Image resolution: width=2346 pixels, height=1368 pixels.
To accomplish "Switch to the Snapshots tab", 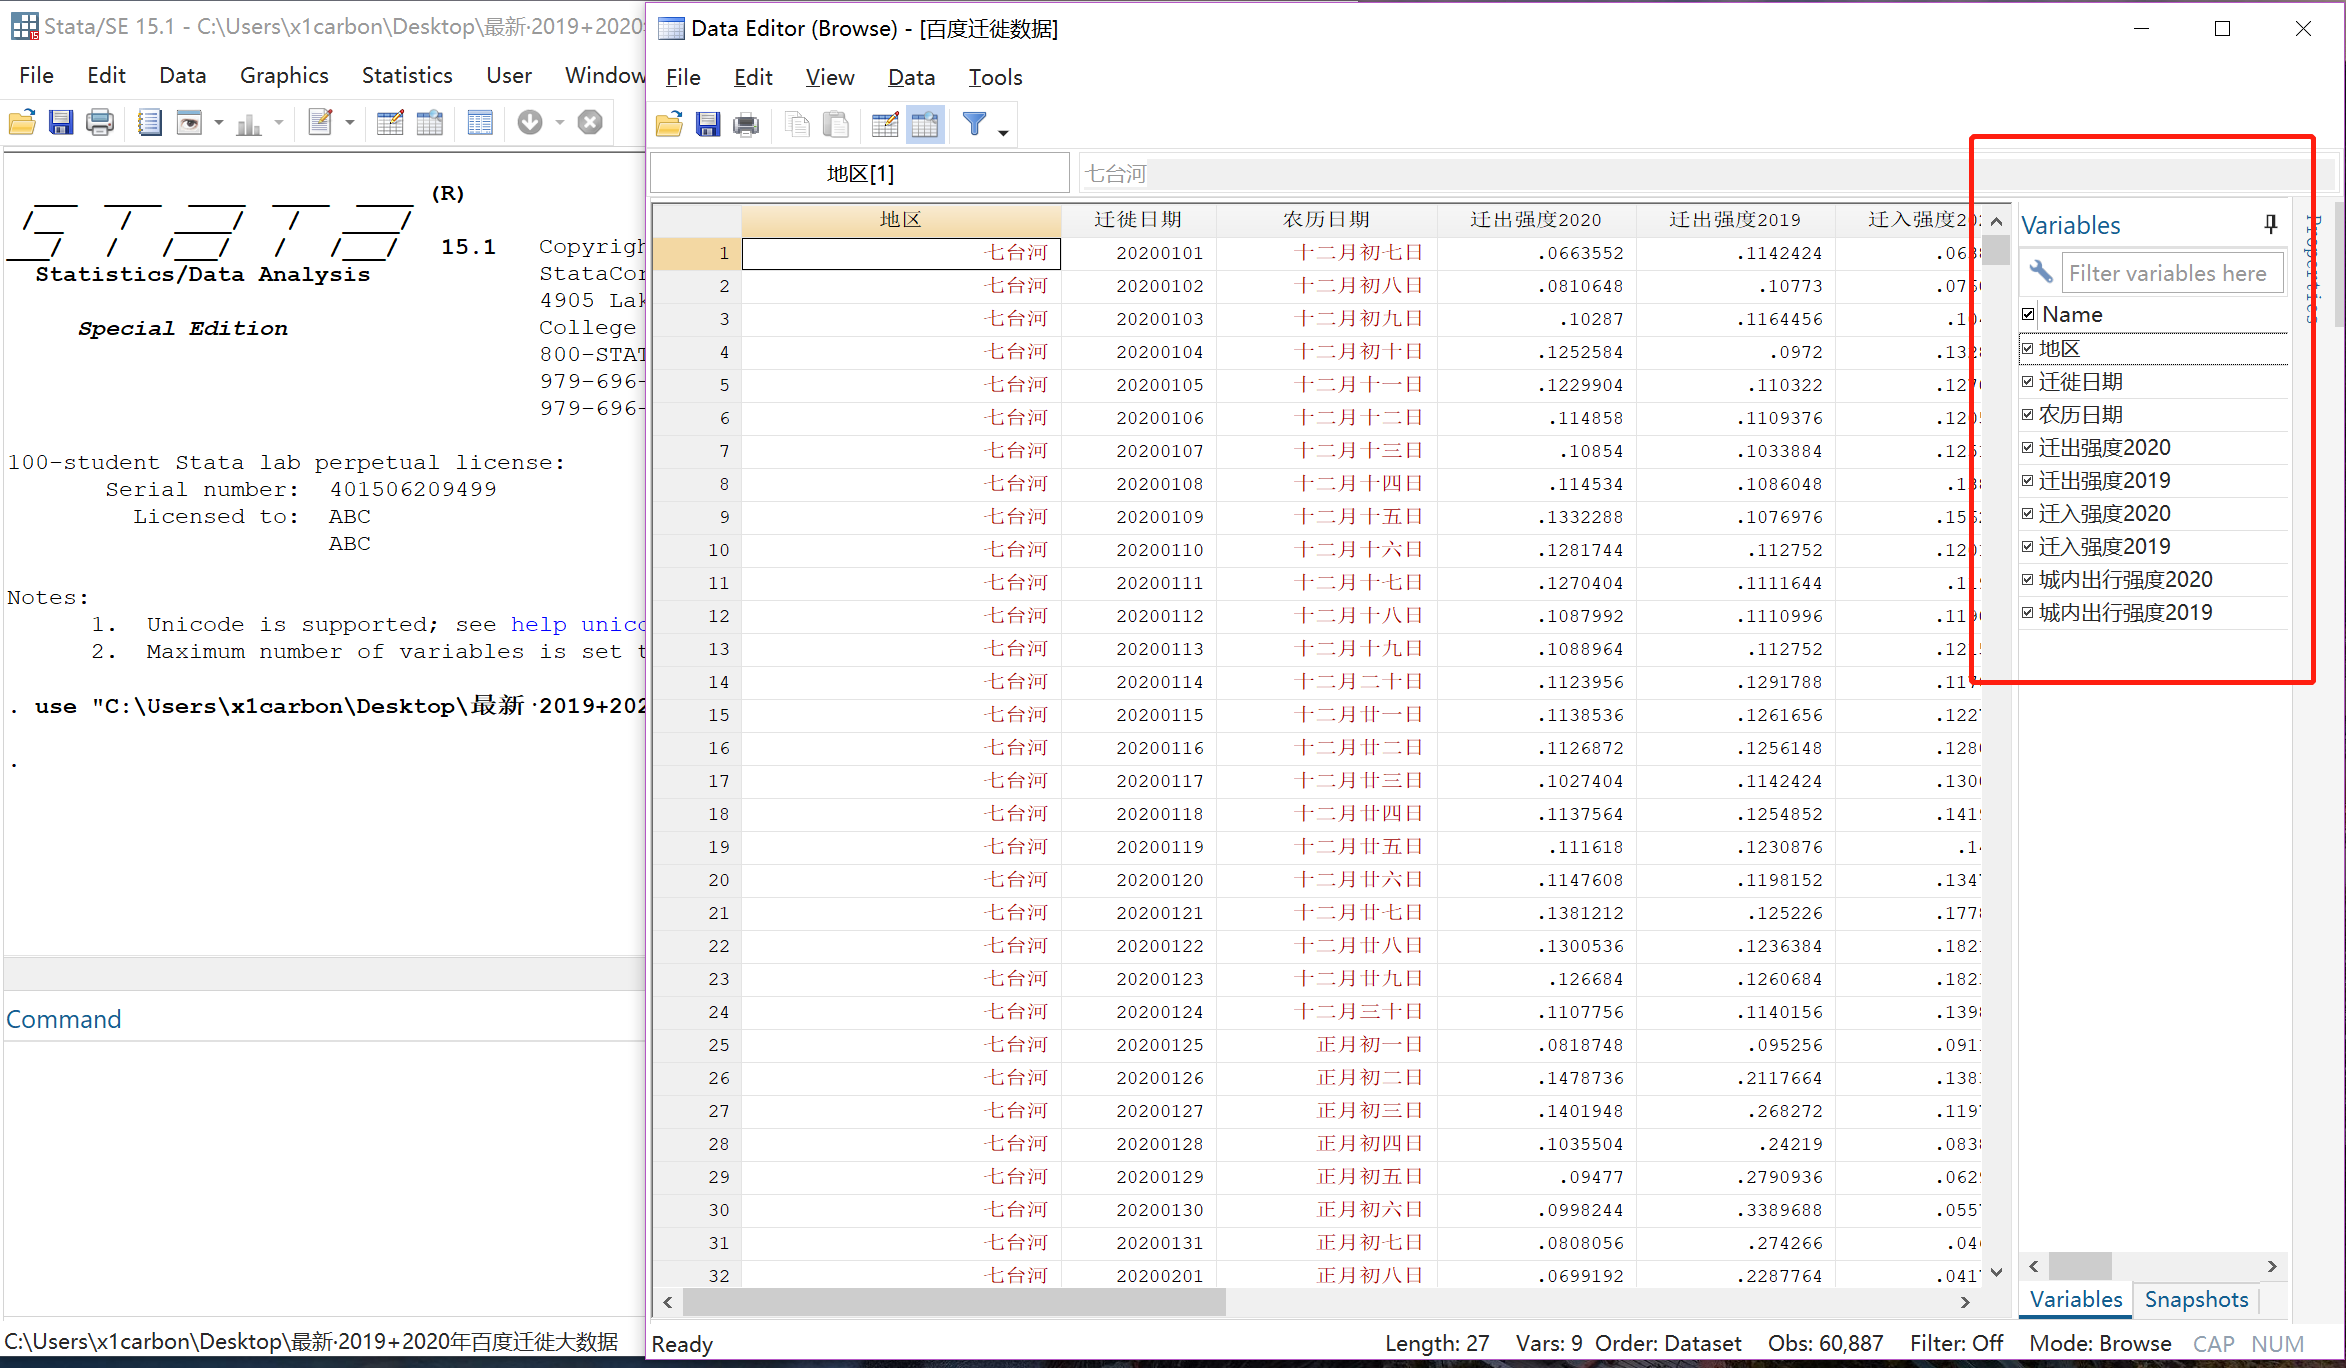I will [2196, 1299].
